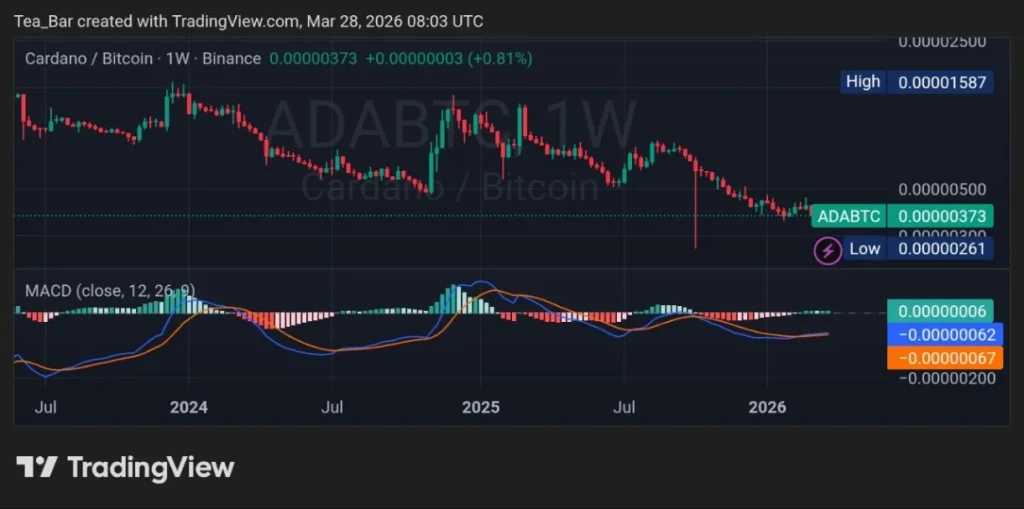Click the current price tag 0.00000373
This screenshot has width=1024, height=509.
[x=942, y=216]
